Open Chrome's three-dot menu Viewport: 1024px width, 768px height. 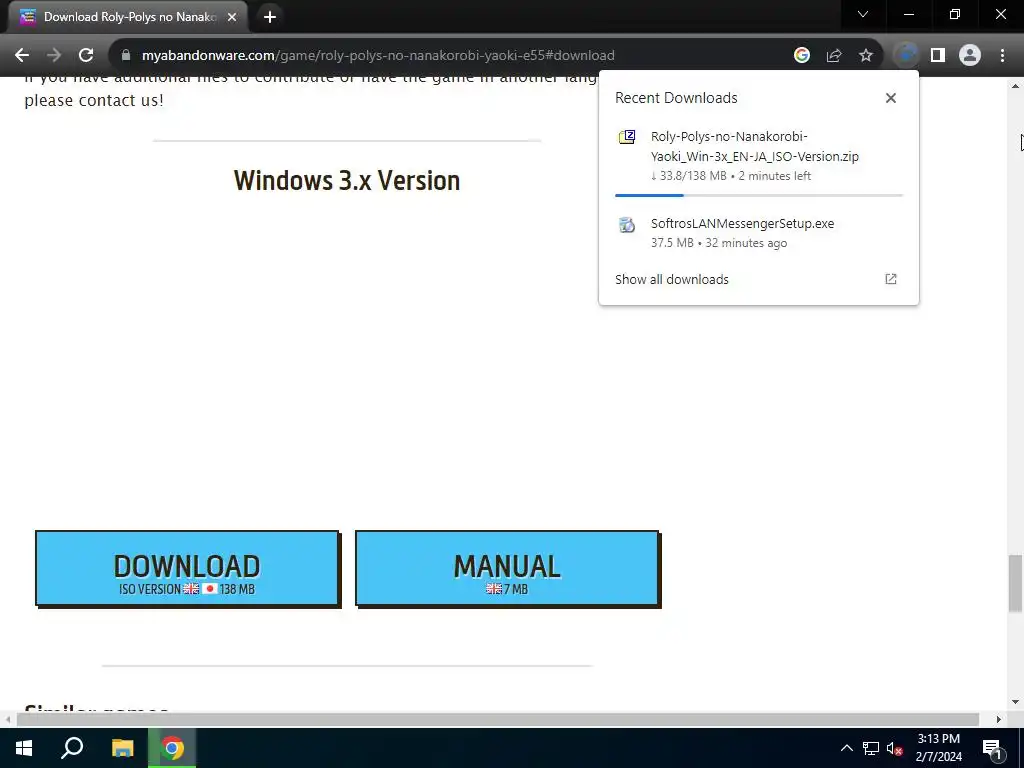click(1002, 56)
